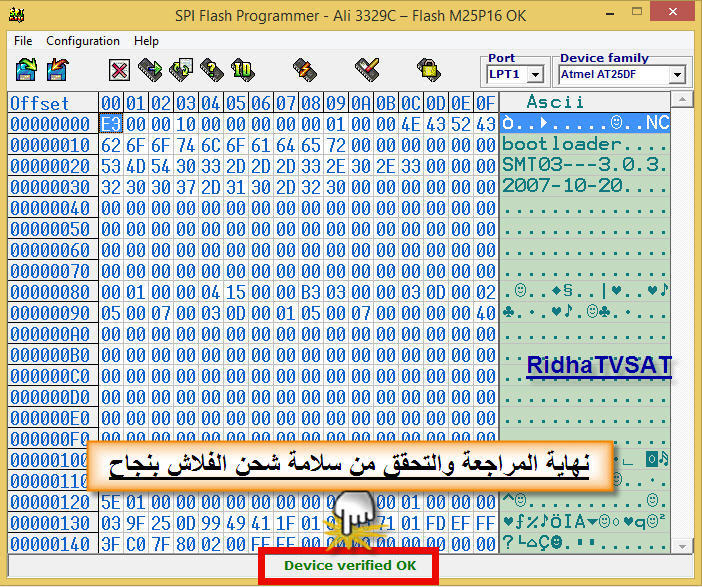The height and width of the screenshot is (587, 702).
Task: Click the red X icon in toolbar
Action: coord(120,70)
